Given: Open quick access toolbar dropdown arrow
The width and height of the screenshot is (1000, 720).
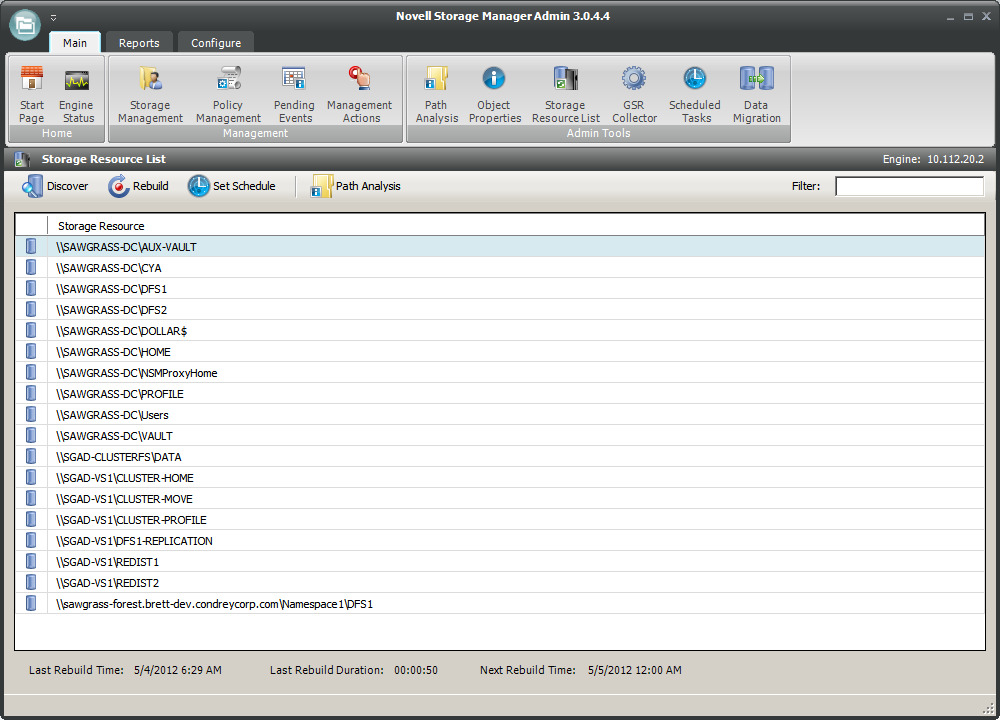Looking at the screenshot, I should (x=54, y=18).
